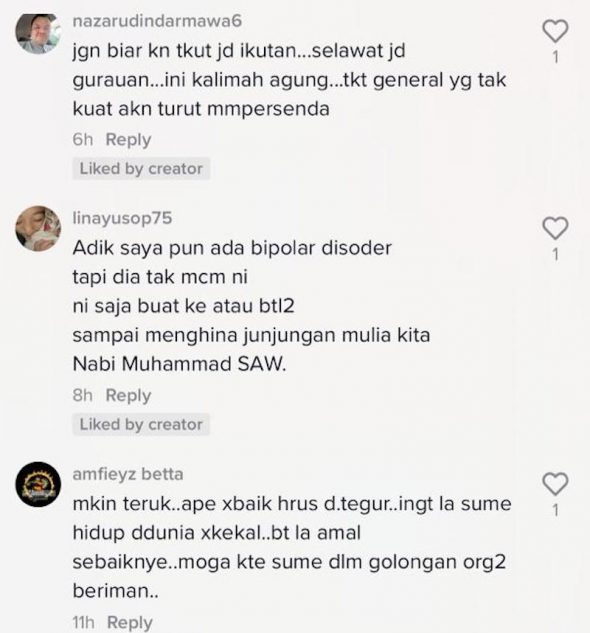Screen dimensions: 590x633
Task: Open nazarudindarmawa6's profile picture
Action: (38, 32)
